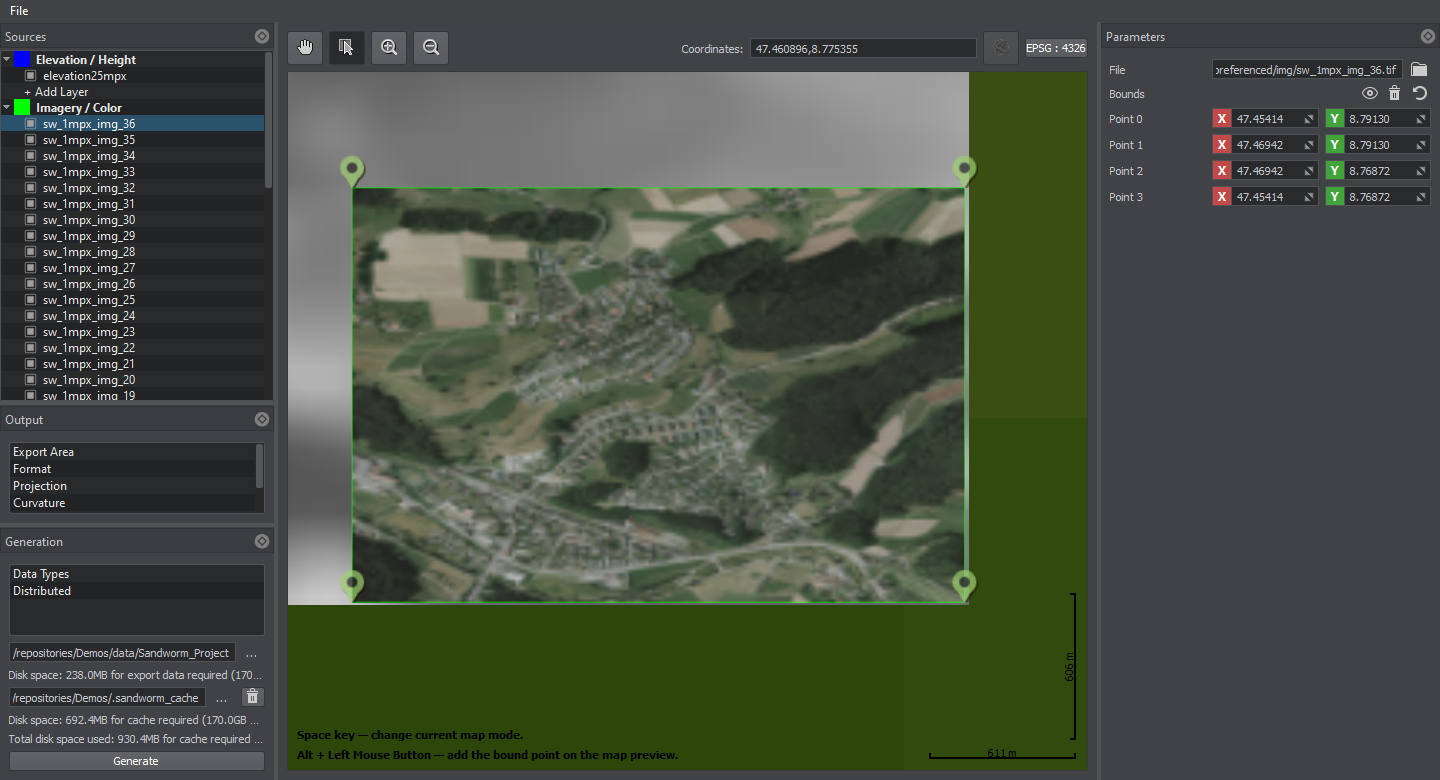Viewport: 1440px width, 780px height.
Task: Click the Point 1 Y value field
Action: (x=1378, y=145)
